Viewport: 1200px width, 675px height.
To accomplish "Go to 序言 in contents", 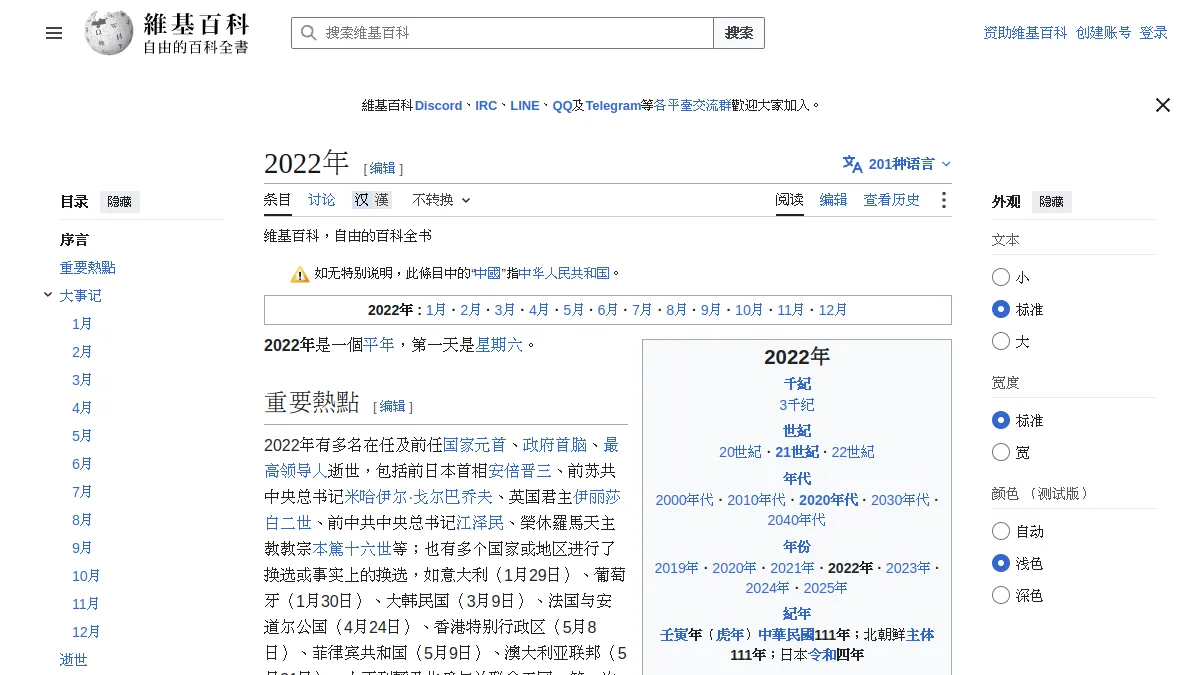I will click(x=74, y=240).
